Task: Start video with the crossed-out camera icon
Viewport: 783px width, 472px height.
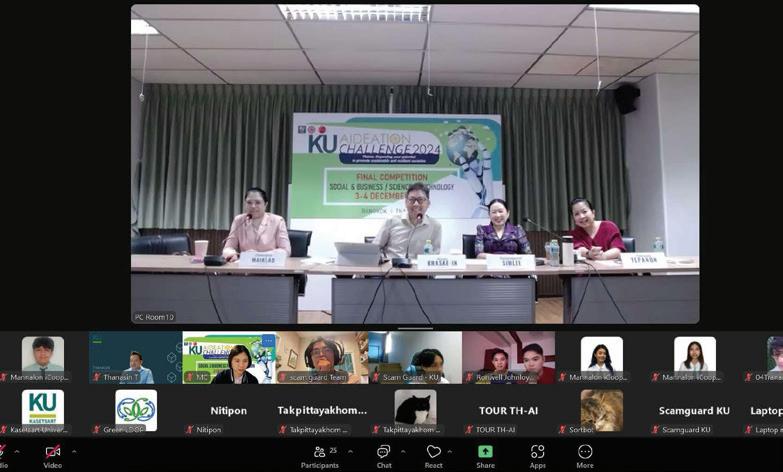Action: coord(52,452)
